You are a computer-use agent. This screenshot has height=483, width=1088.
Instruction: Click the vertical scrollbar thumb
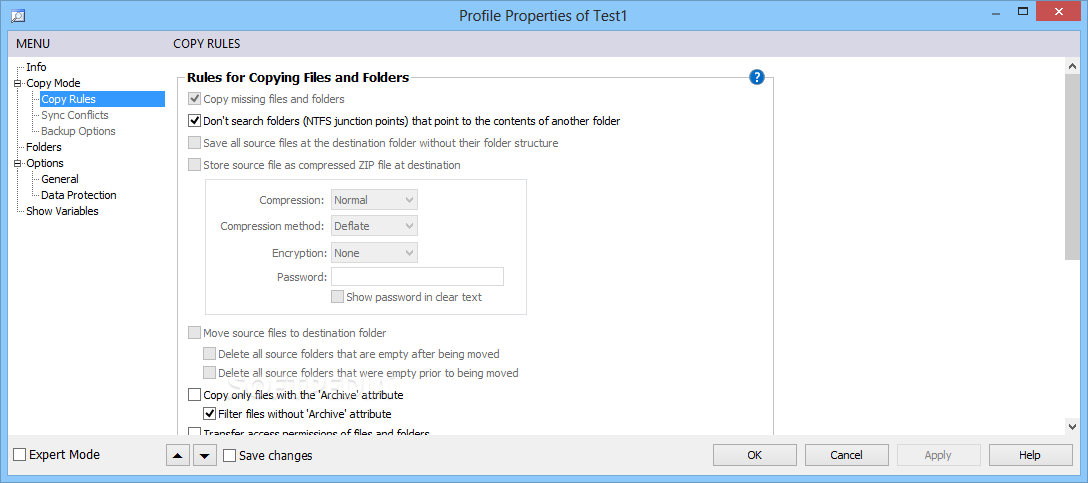pyautogui.click(x=1072, y=167)
